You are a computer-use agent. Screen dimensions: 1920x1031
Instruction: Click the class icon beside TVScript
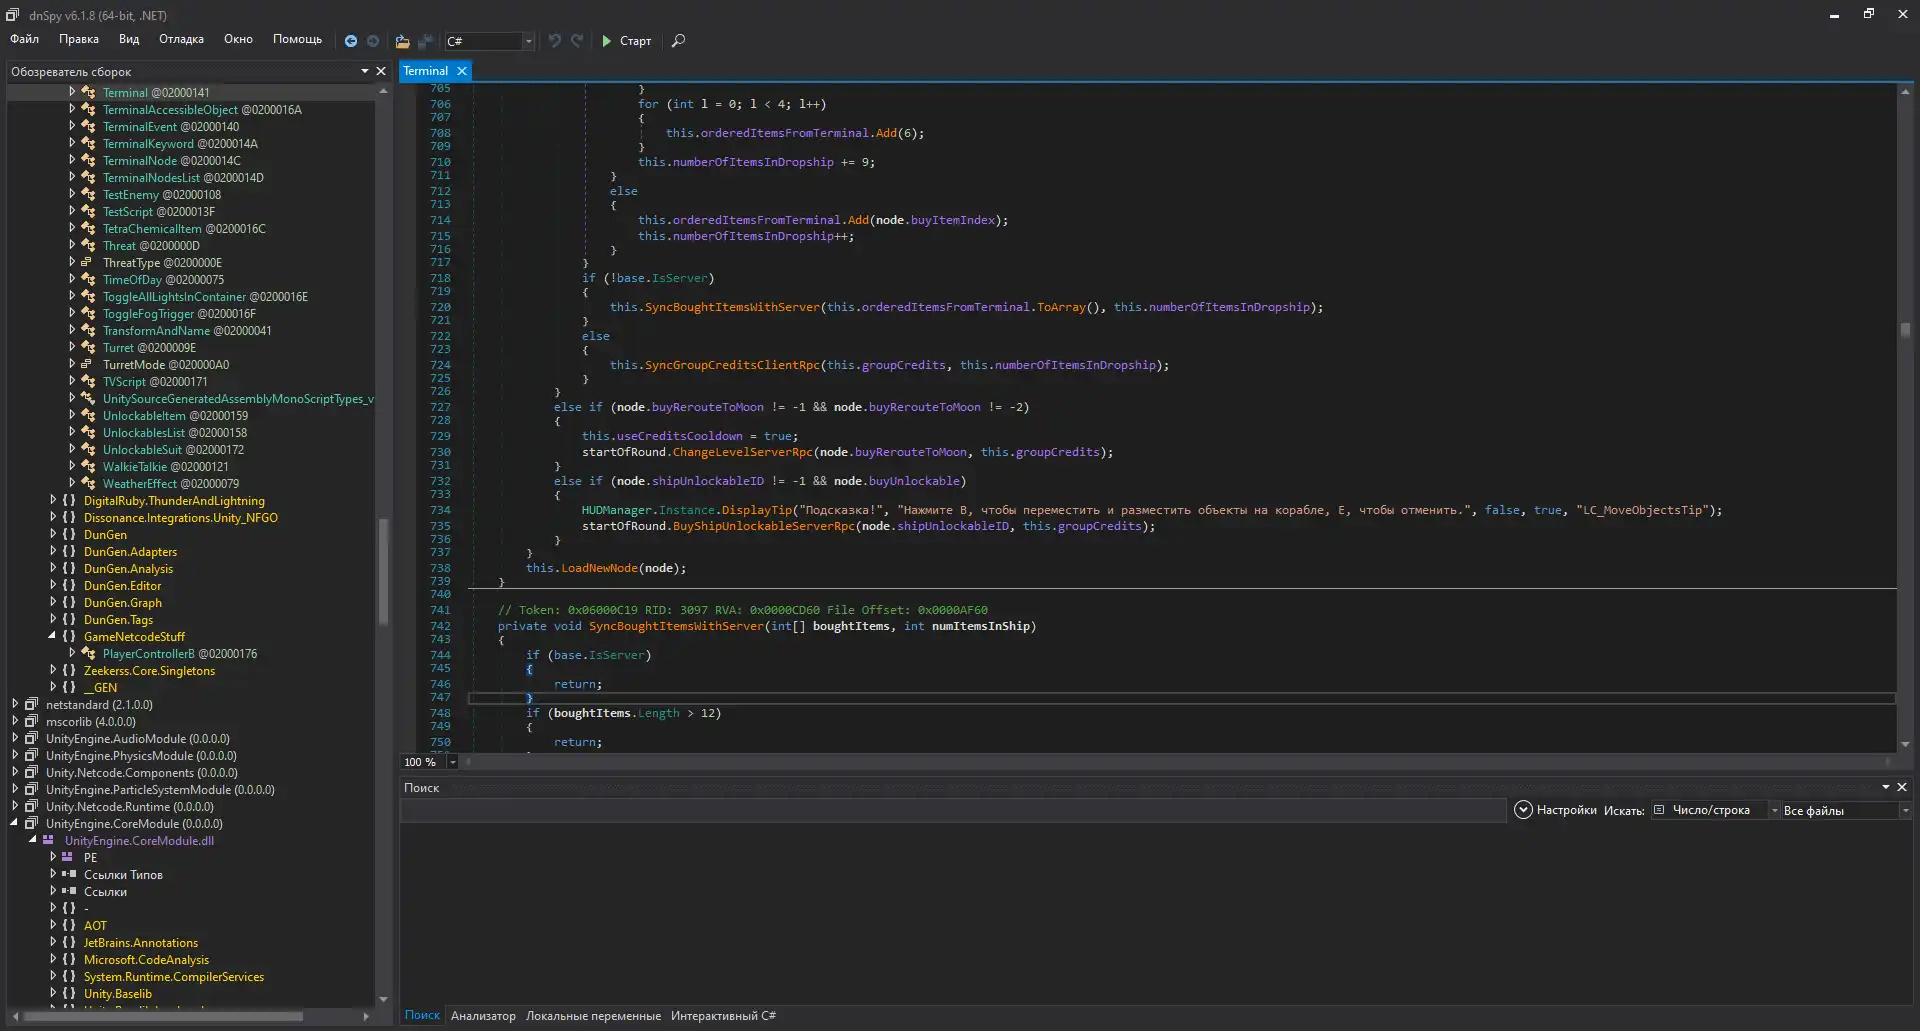click(88, 382)
